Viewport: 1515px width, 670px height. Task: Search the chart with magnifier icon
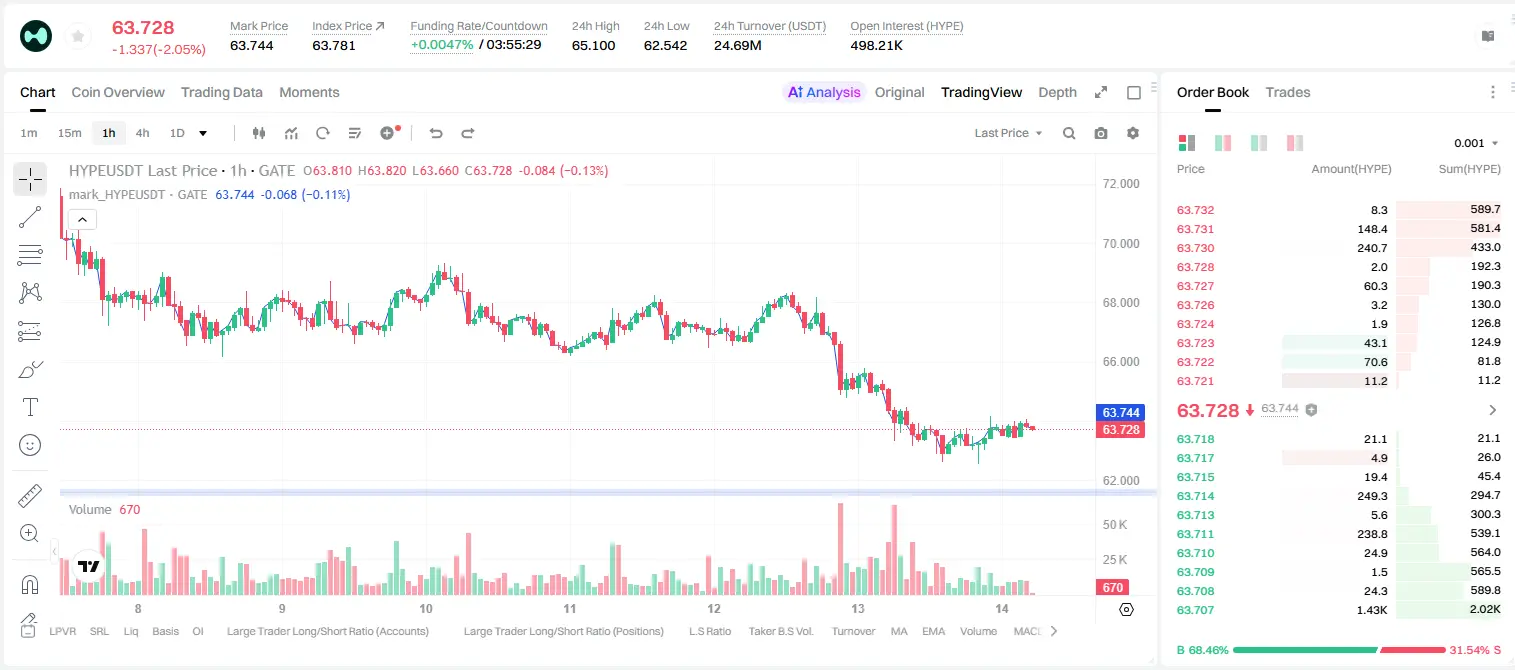point(1069,133)
